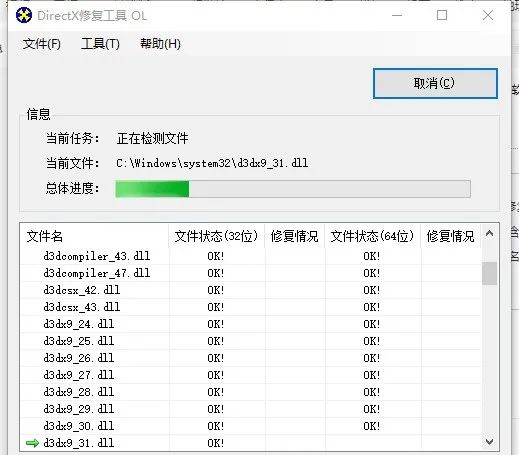Screen dimensions: 519x455
Task: Select the d3dx9_26.dll row
Action: pos(251,358)
